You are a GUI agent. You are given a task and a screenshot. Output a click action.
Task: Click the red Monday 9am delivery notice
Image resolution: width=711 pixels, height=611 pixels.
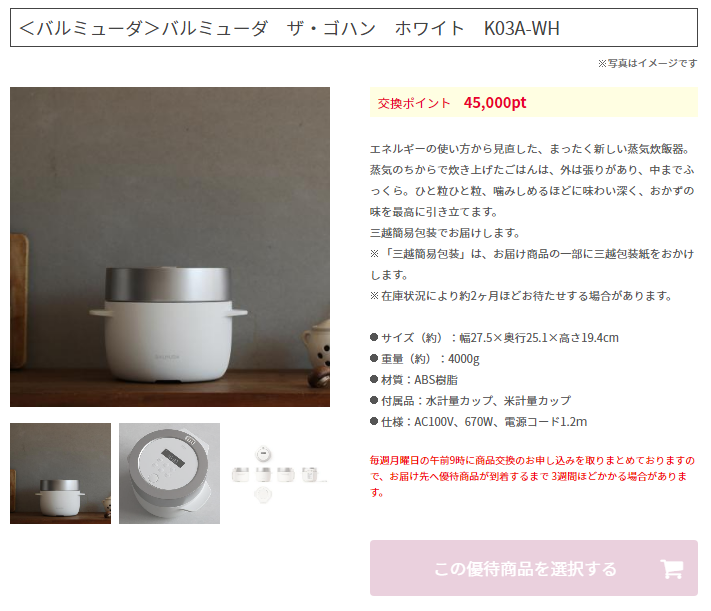532,476
